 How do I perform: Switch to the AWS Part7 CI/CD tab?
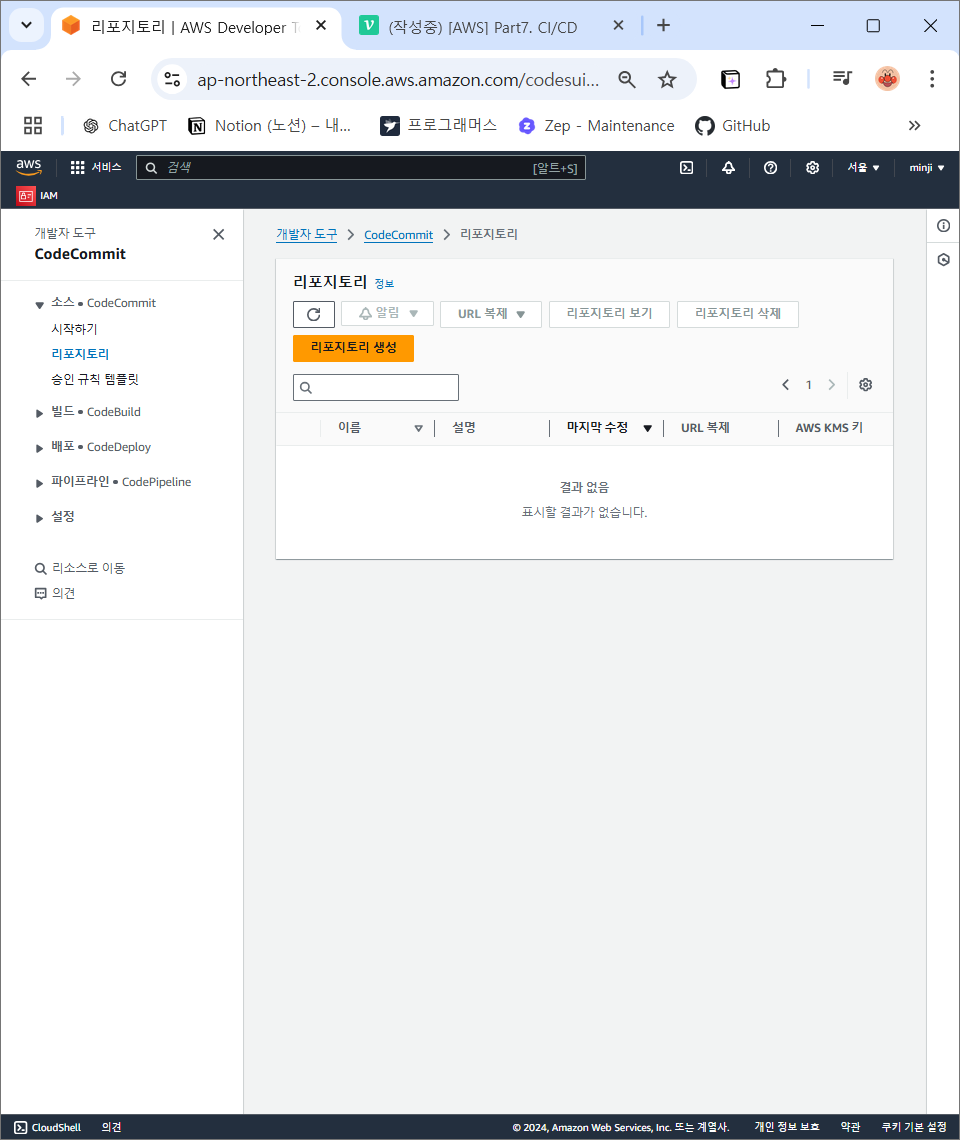pos(483,27)
